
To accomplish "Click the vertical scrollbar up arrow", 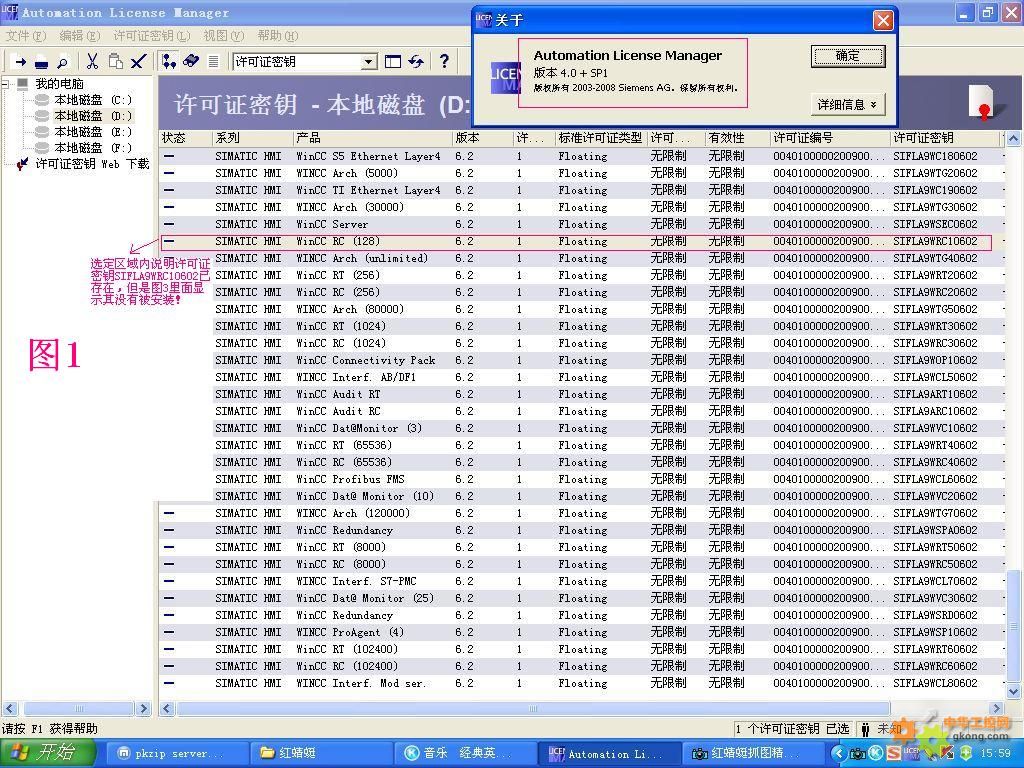I will click(x=1013, y=138).
